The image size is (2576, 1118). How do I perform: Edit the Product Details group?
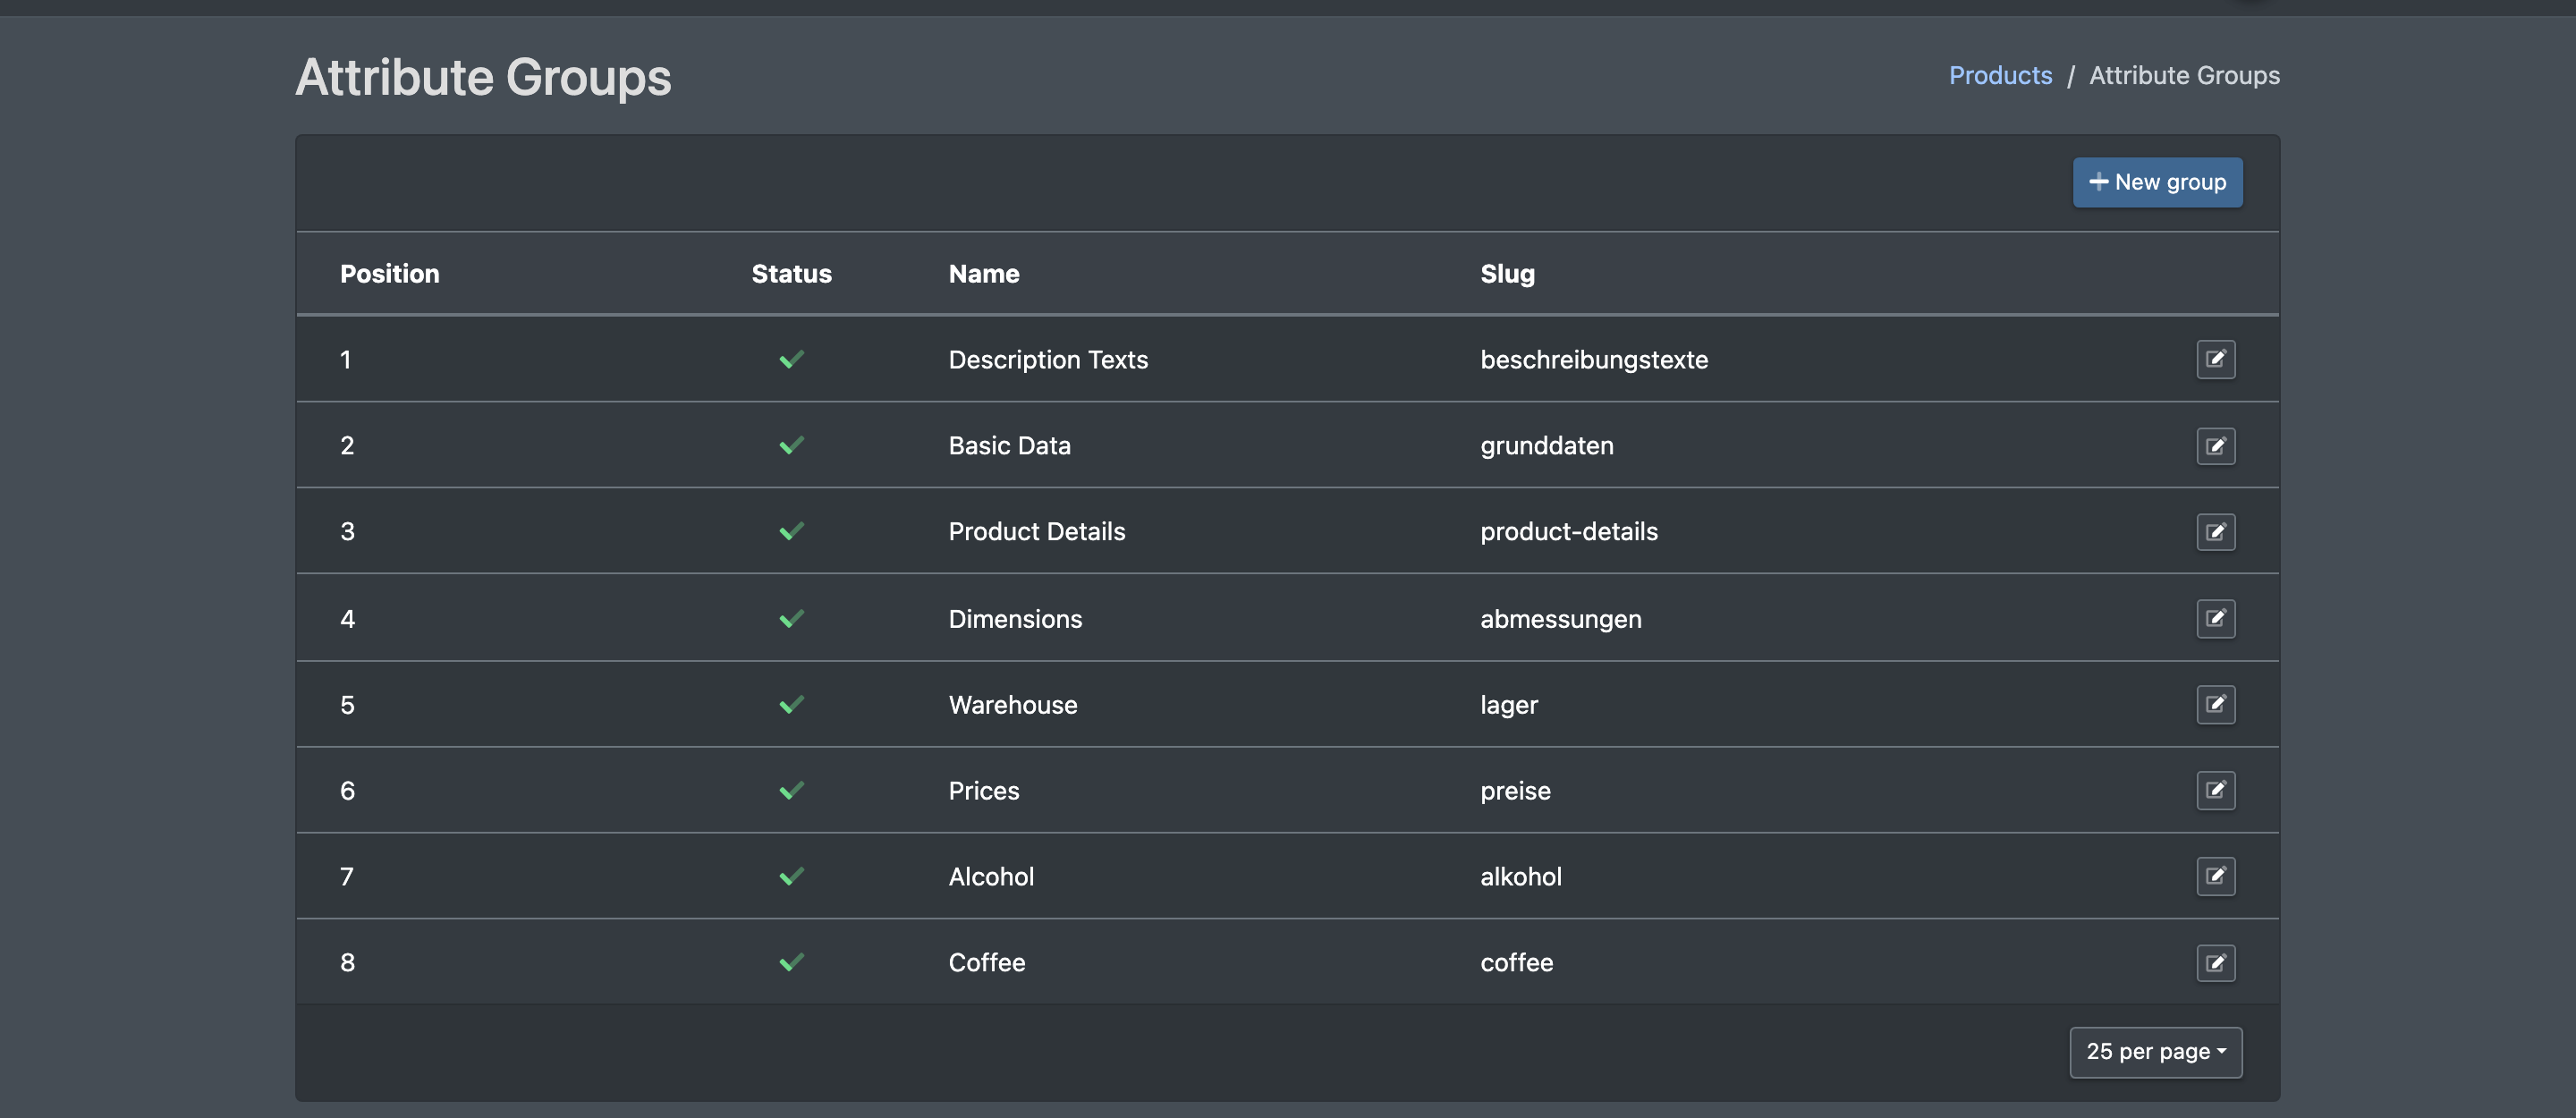pyautogui.click(x=2215, y=531)
